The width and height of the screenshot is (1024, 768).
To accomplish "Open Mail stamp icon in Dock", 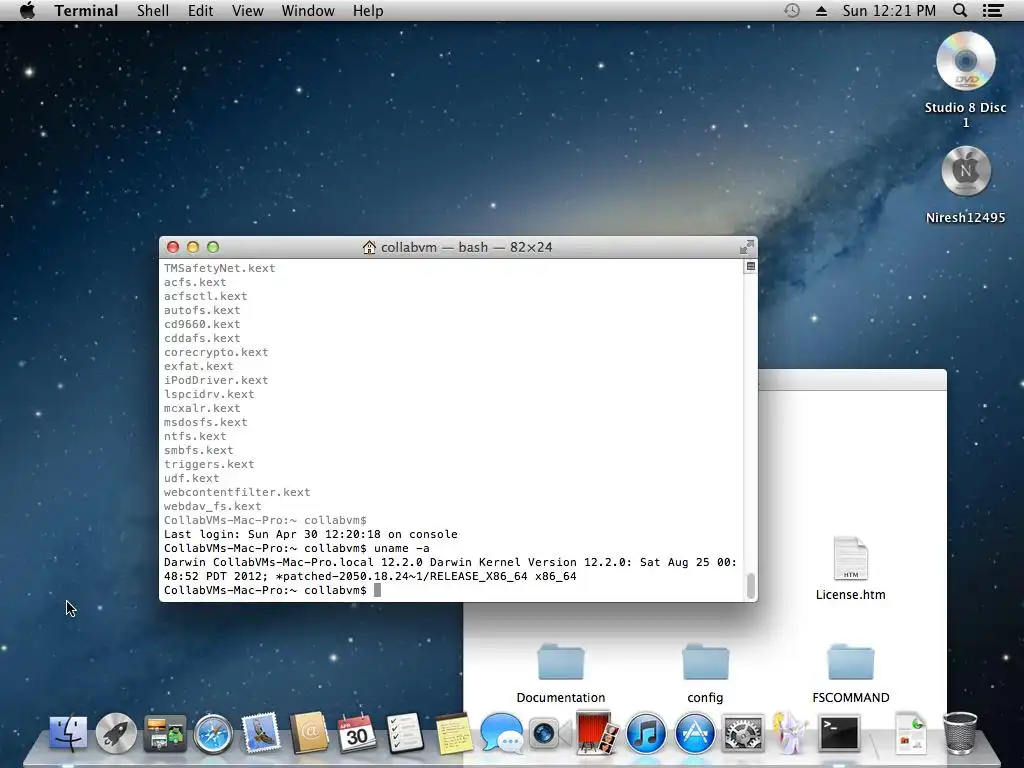I will (x=261, y=733).
